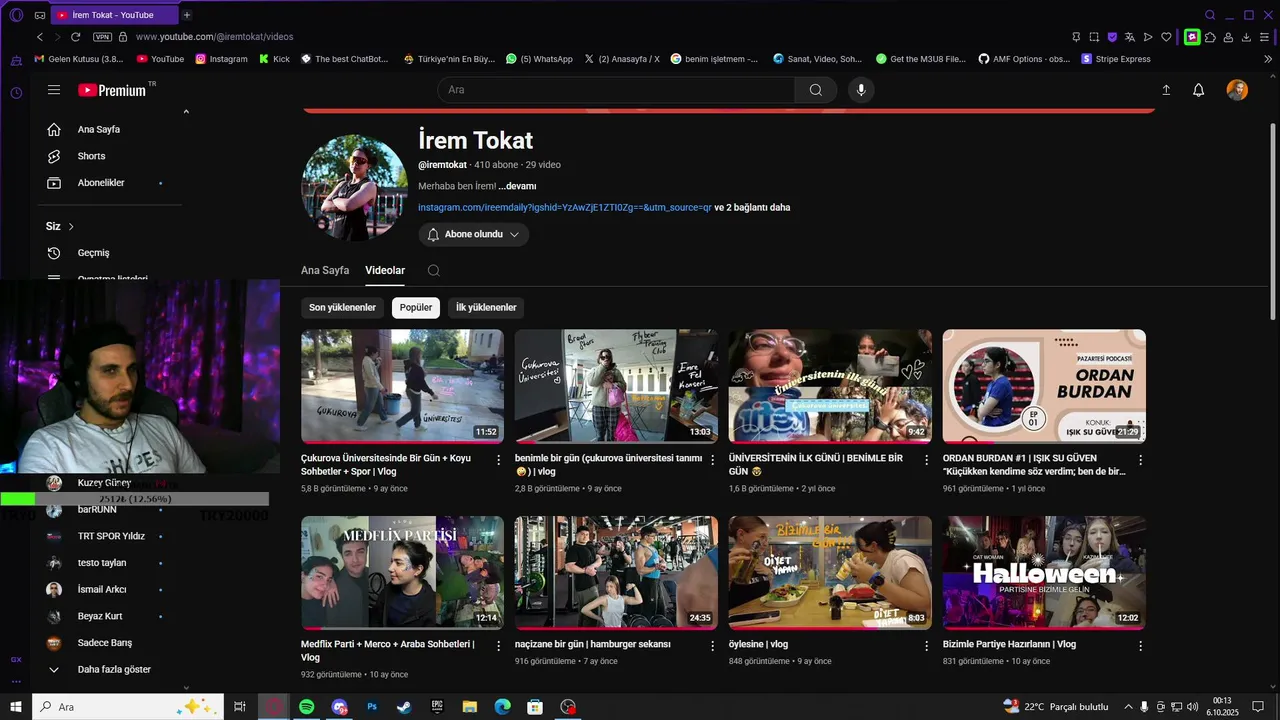
Task: Open options menu for ORDAN BURDAN #1 video
Action: point(1140,460)
